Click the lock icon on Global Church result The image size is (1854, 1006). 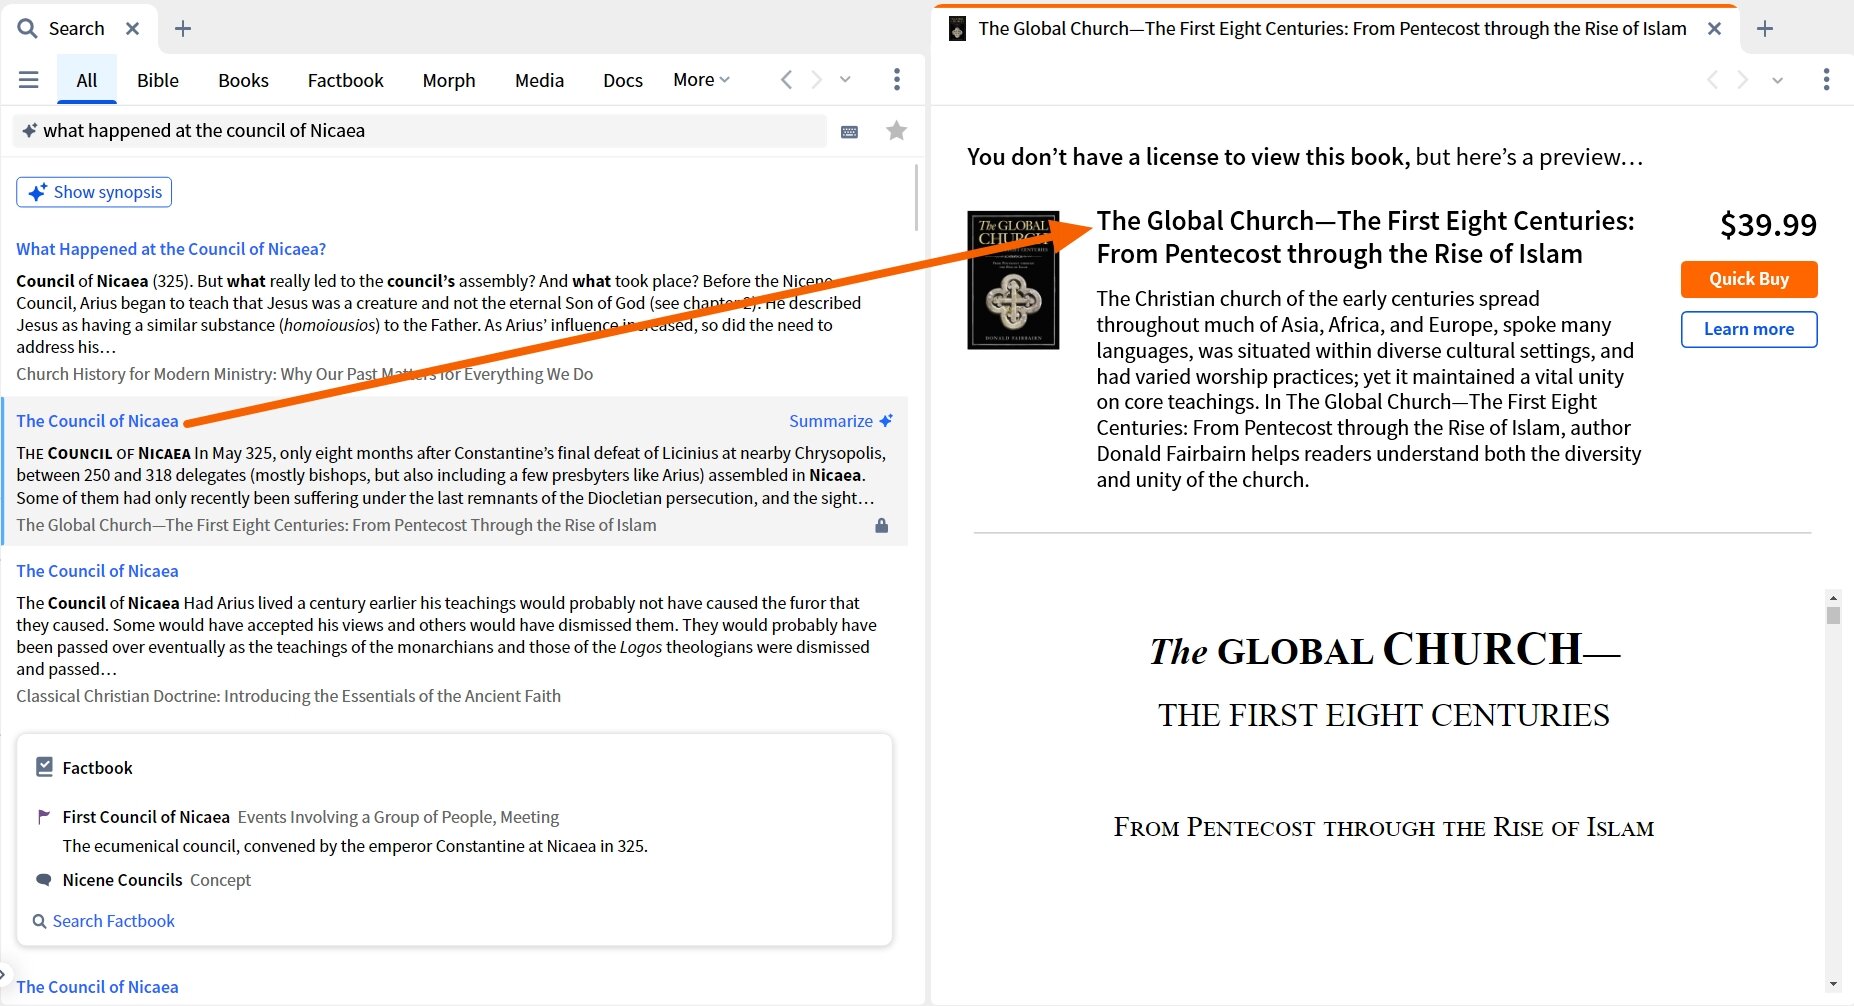click(x=881, y=526)
